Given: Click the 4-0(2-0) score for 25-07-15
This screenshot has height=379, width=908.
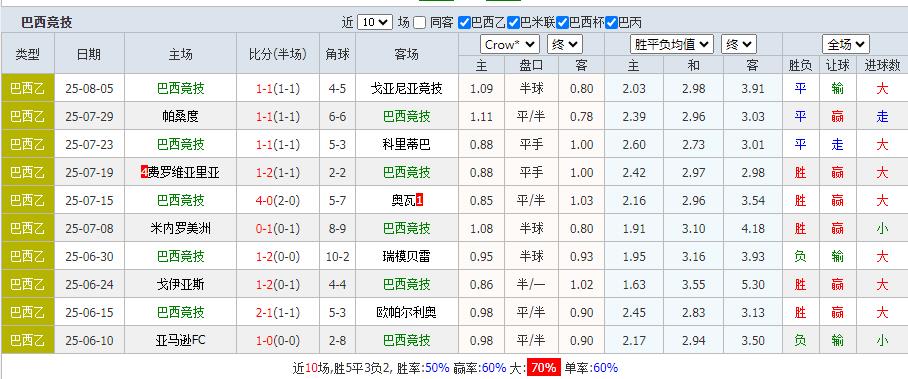Looking at the screenshot, I should [x=278, y=201].
